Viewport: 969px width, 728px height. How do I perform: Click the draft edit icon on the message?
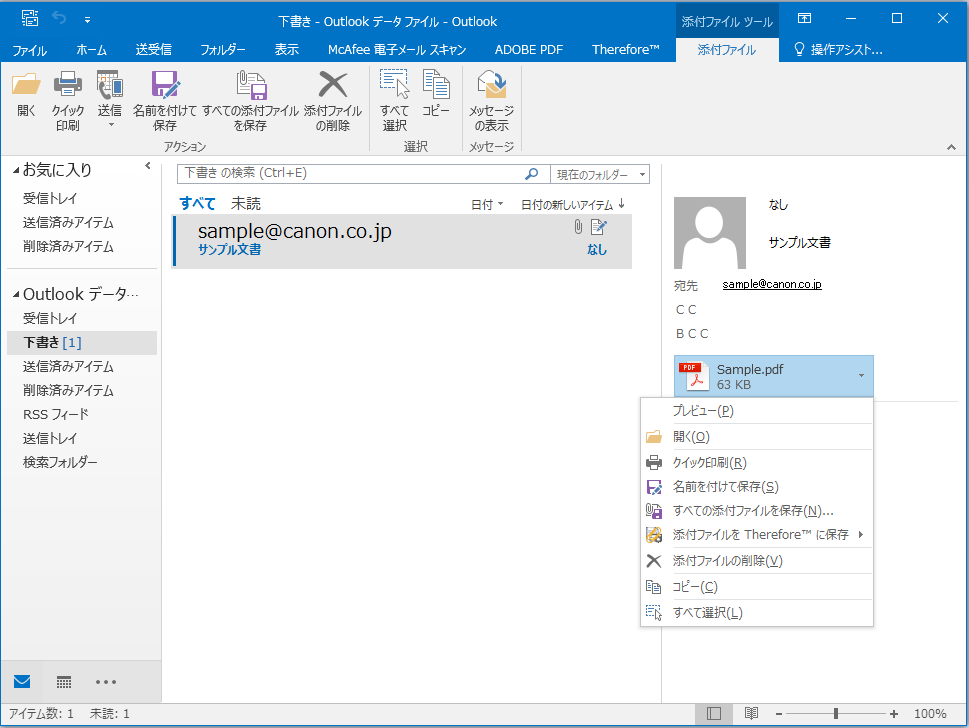[x=598, y=227]
